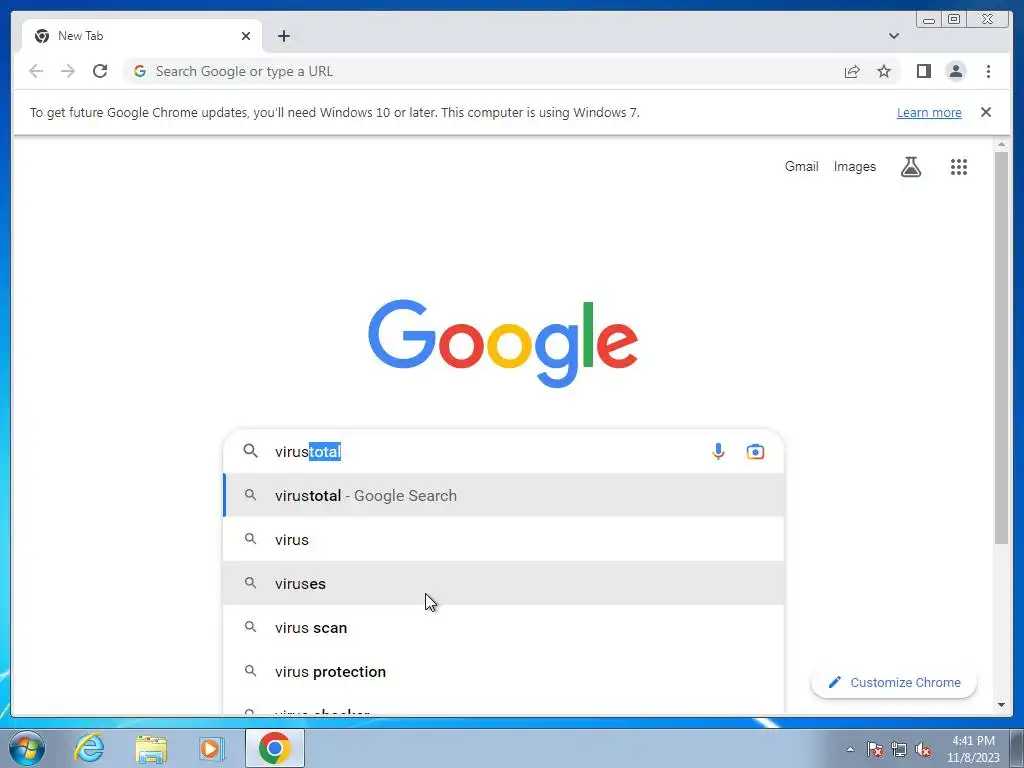Screen dimensions: 1024x768
Task: Open the share this page icon
Action: click(852, 71)
